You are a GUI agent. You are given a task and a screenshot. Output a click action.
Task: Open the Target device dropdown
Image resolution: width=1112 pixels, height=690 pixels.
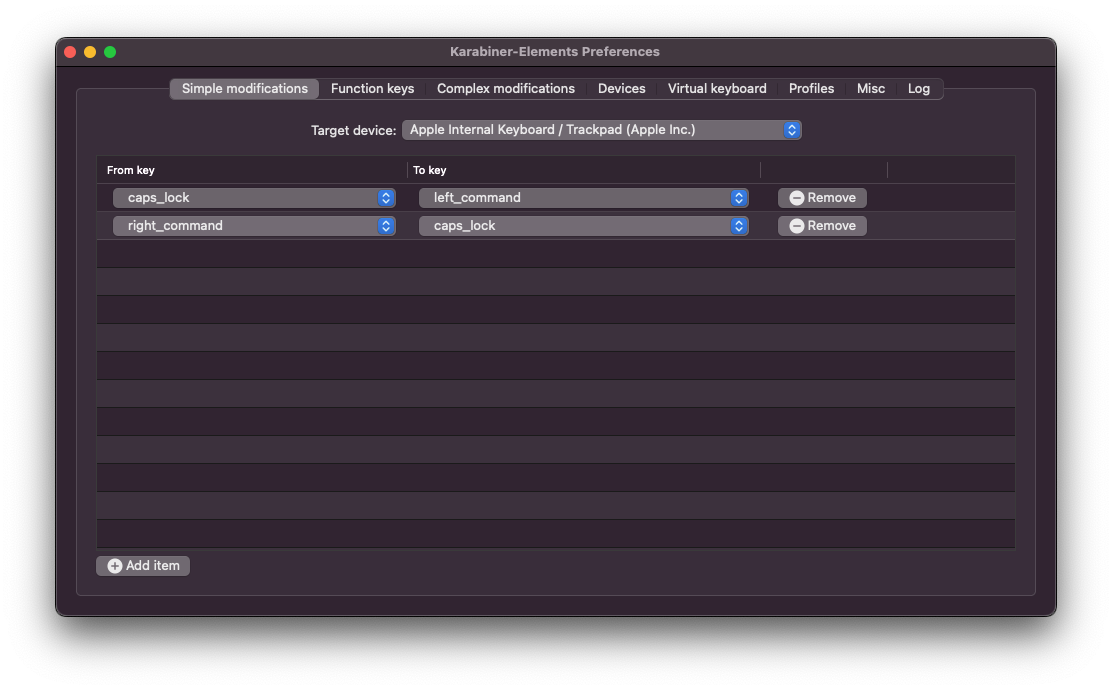coord(601,130)
